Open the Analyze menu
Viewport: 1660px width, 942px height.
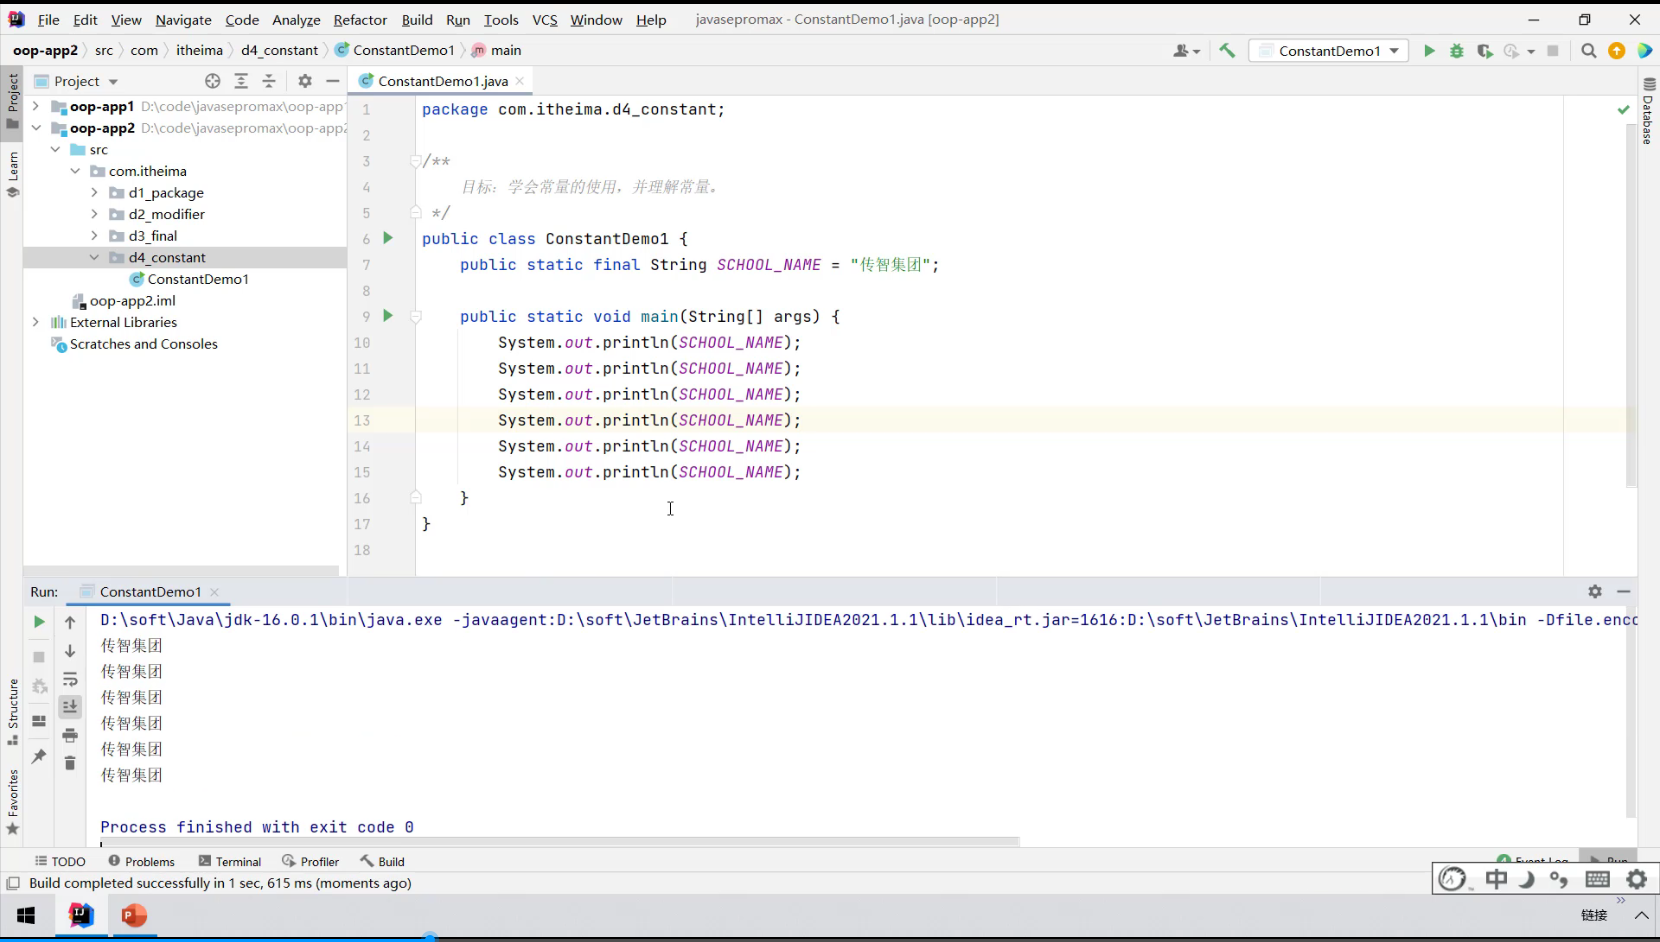click(x=296, y=20)
